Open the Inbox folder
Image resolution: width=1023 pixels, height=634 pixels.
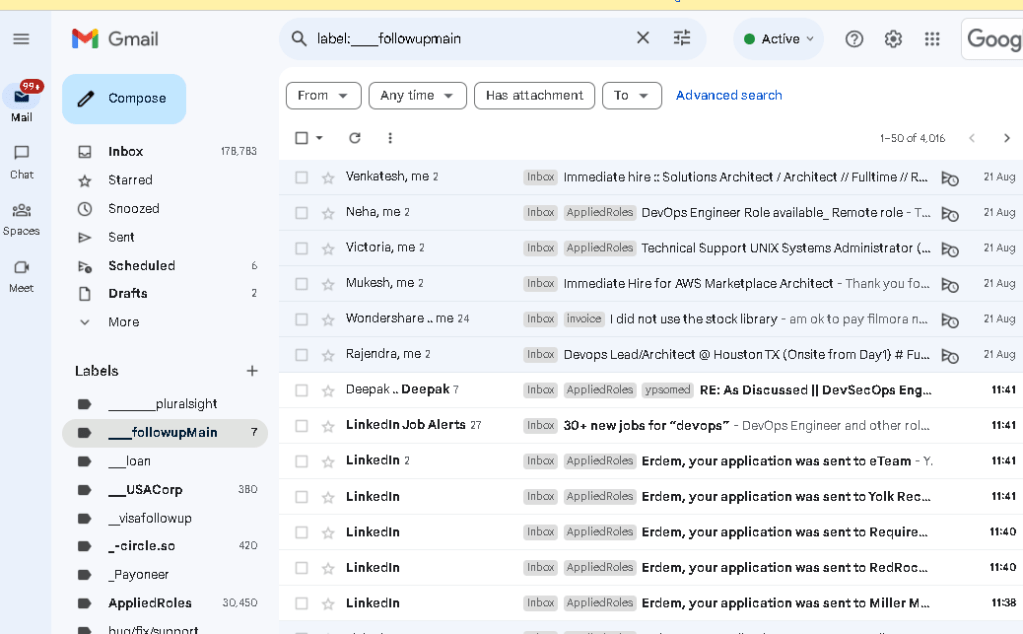coord(166,151)
